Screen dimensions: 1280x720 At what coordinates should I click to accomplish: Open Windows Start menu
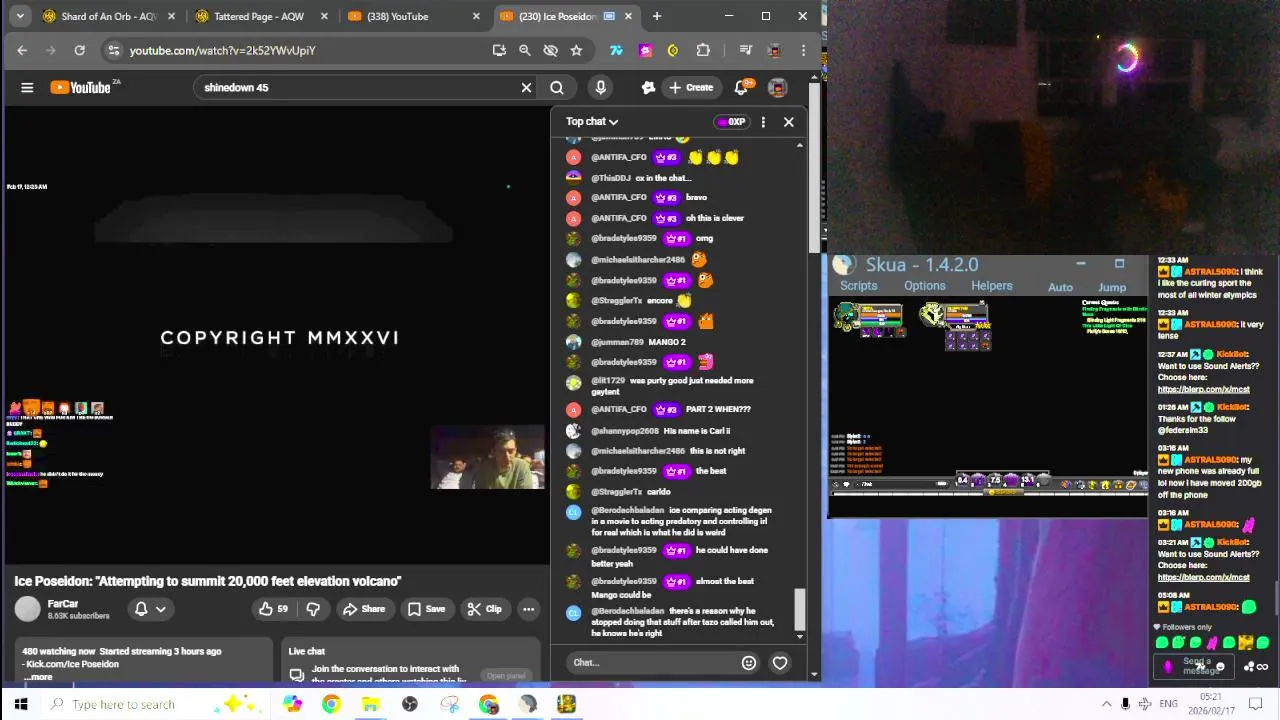(x=20, y=704)
